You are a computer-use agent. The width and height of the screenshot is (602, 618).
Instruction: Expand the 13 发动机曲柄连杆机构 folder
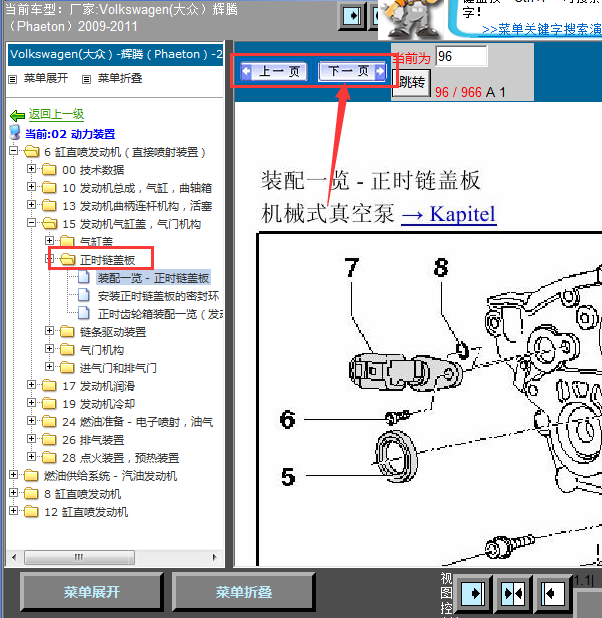(31, 205)
